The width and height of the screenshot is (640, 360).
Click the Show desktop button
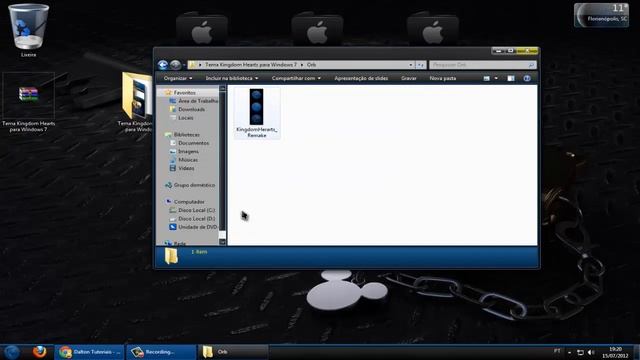click(637, 352)
